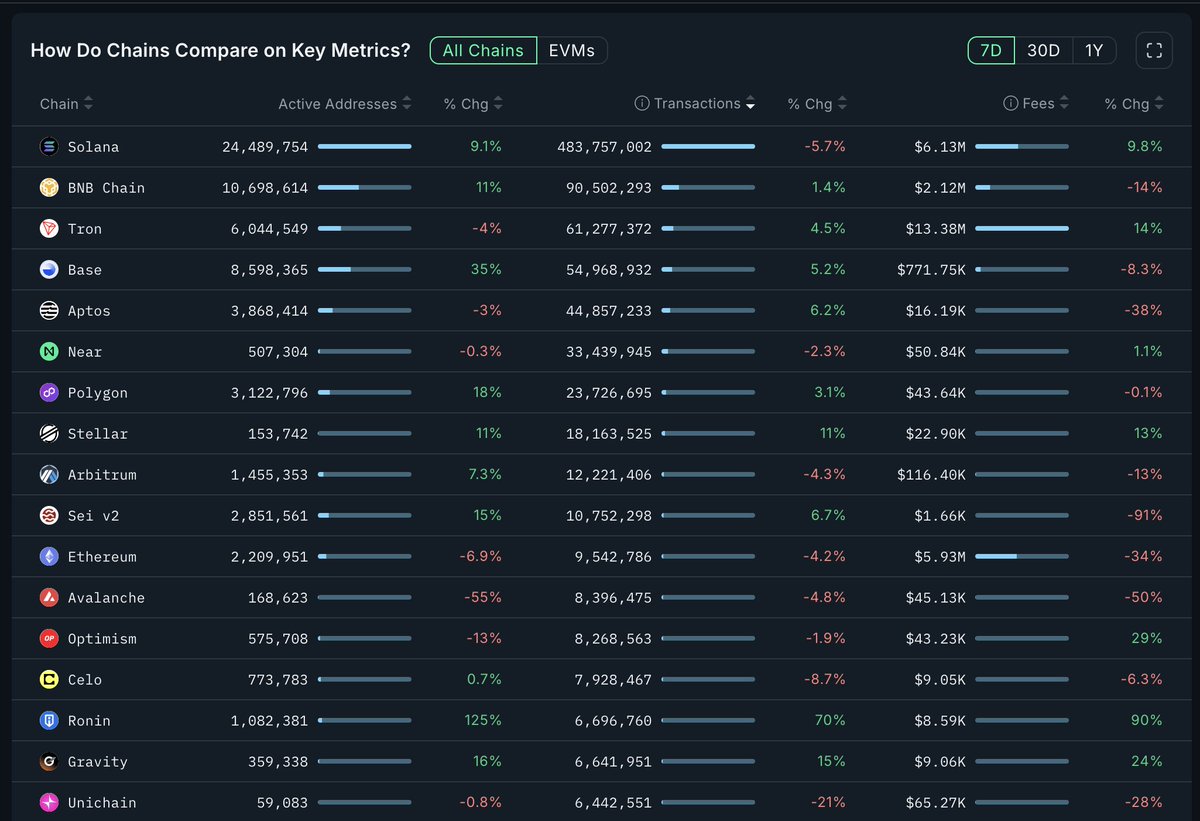The image size is (1200, 821).
Task: Click Sei v2 fees change -91%
Action: pyautogui.click(x=1144, y=516)
